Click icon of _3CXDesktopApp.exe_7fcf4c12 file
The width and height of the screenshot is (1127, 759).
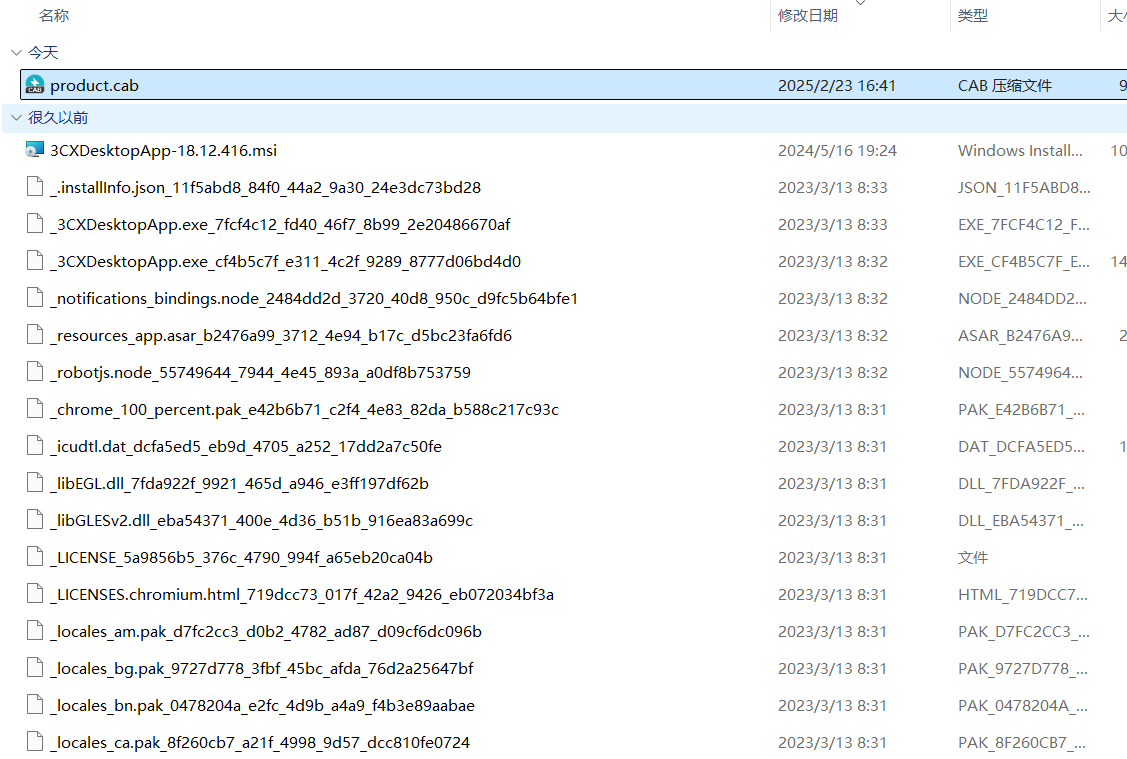click(34, 224)
